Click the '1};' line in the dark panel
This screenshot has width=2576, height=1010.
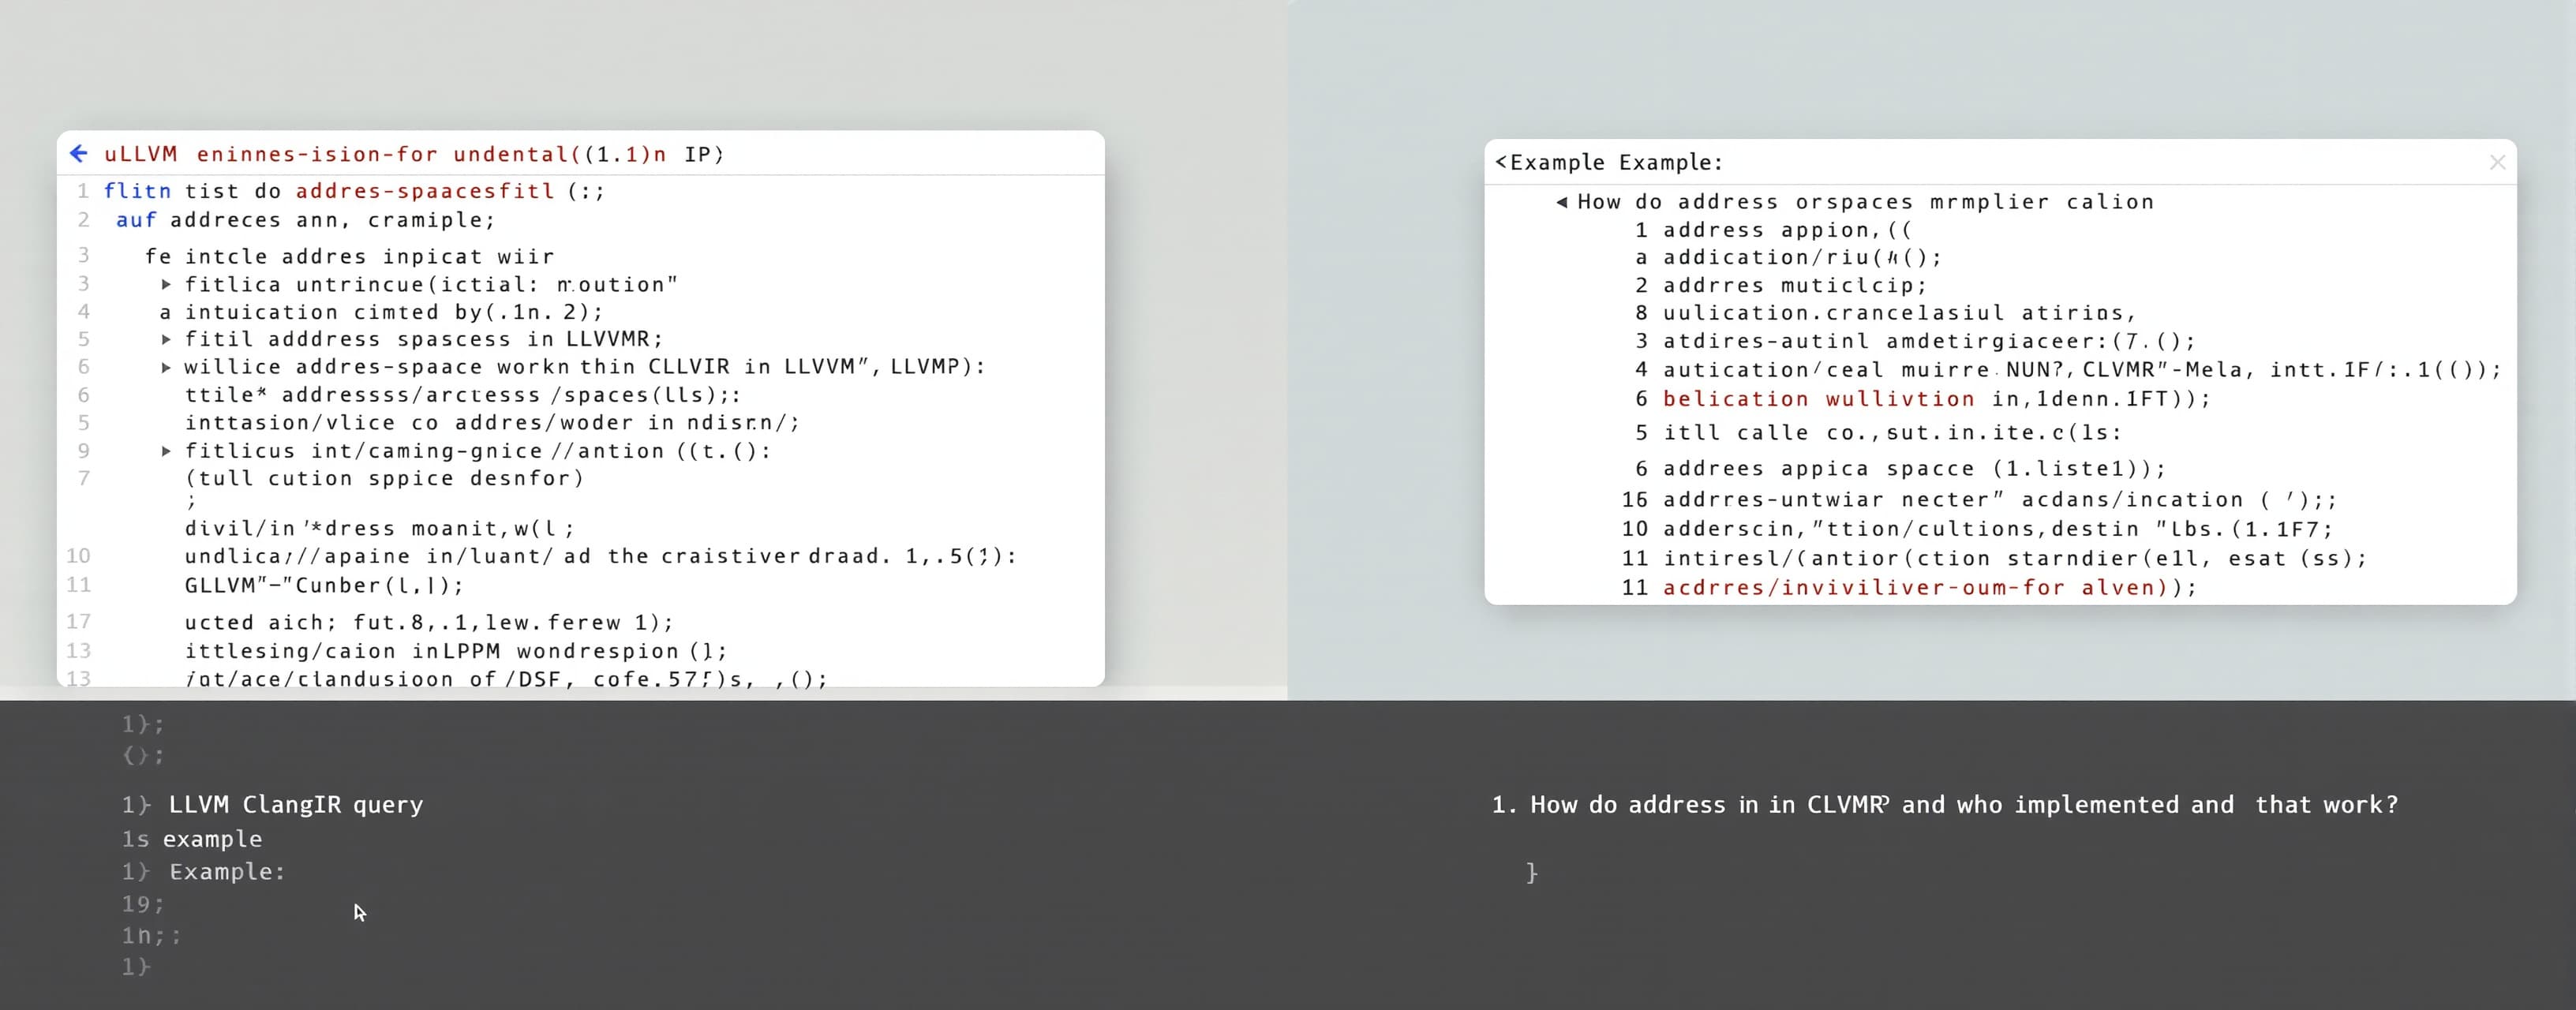click(142, 724)
